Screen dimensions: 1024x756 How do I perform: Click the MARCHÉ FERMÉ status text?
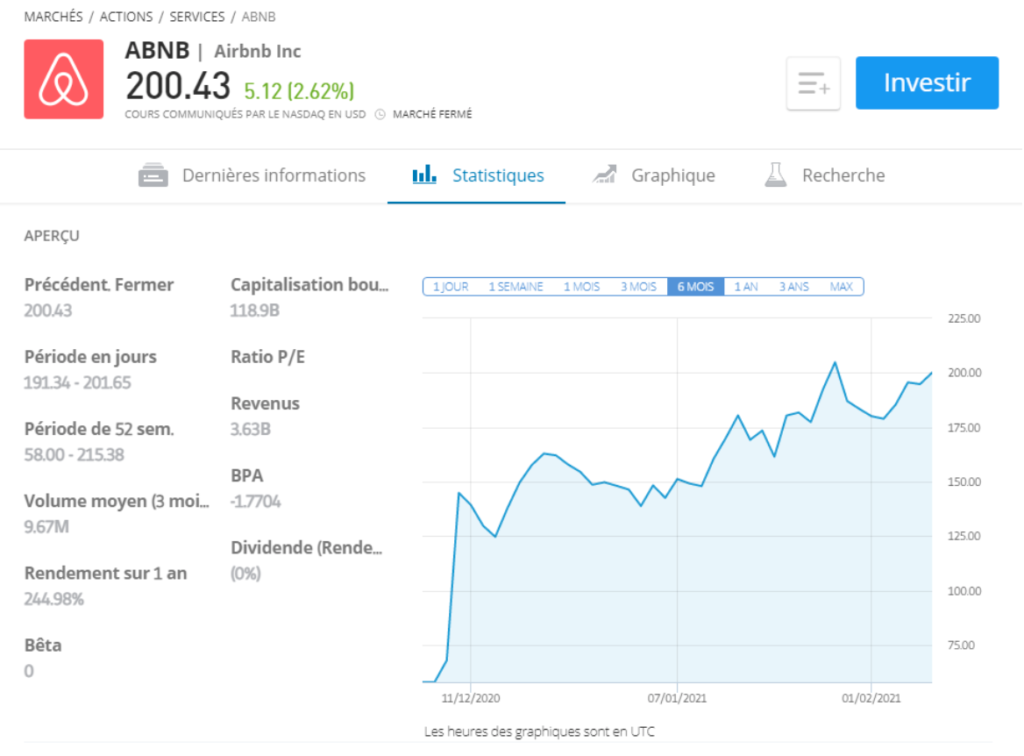pyautogui.click(x=432, y=114)
